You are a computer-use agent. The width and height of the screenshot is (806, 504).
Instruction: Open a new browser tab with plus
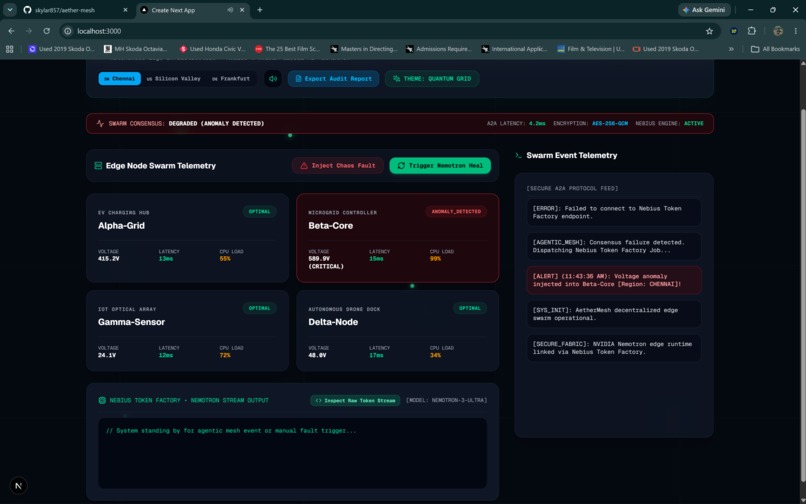[x=260, y=10]
